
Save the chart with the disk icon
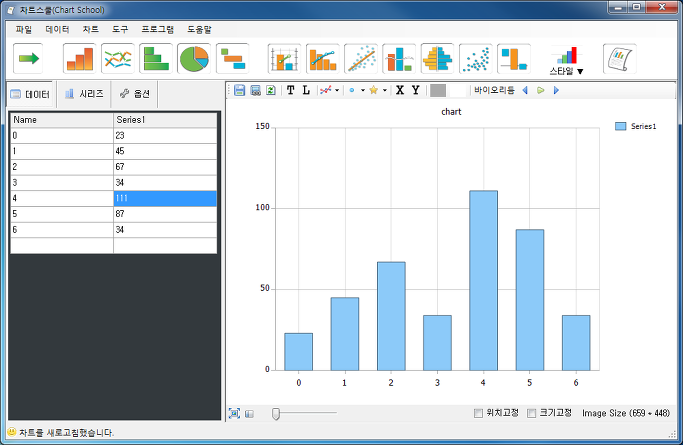240,90
